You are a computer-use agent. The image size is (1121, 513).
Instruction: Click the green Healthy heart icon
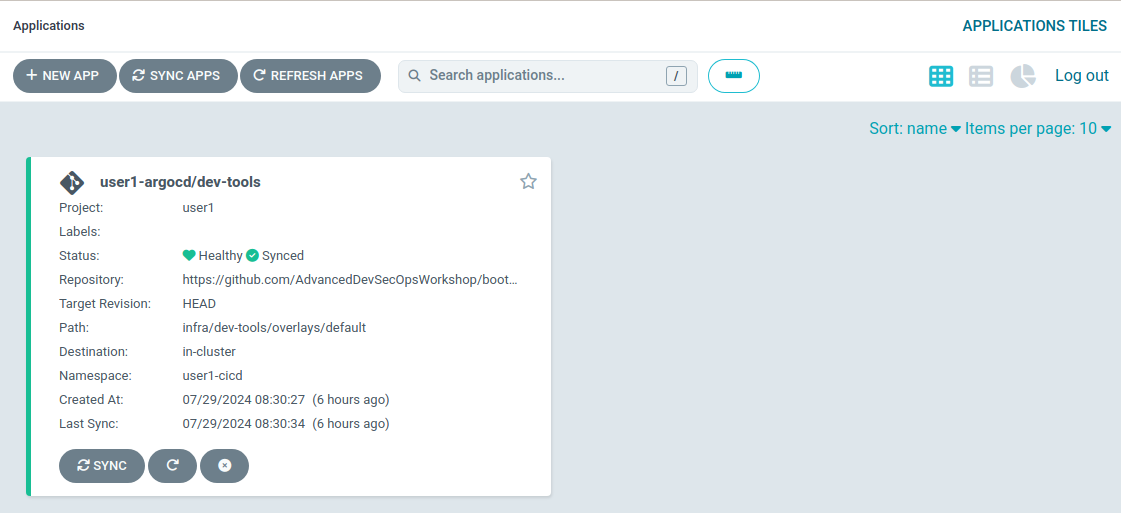point(189,255)
